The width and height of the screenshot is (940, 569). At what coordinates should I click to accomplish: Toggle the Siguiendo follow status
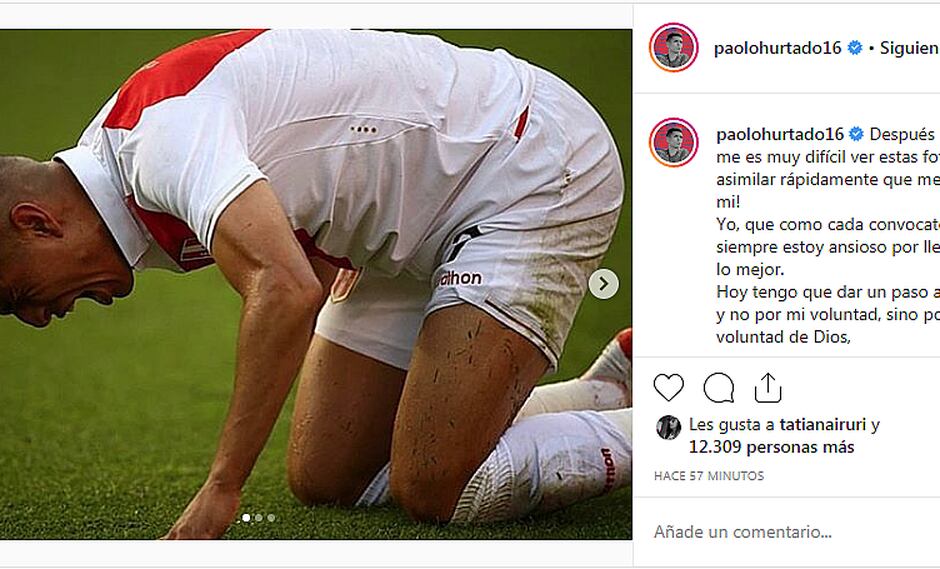coord(909,48)
